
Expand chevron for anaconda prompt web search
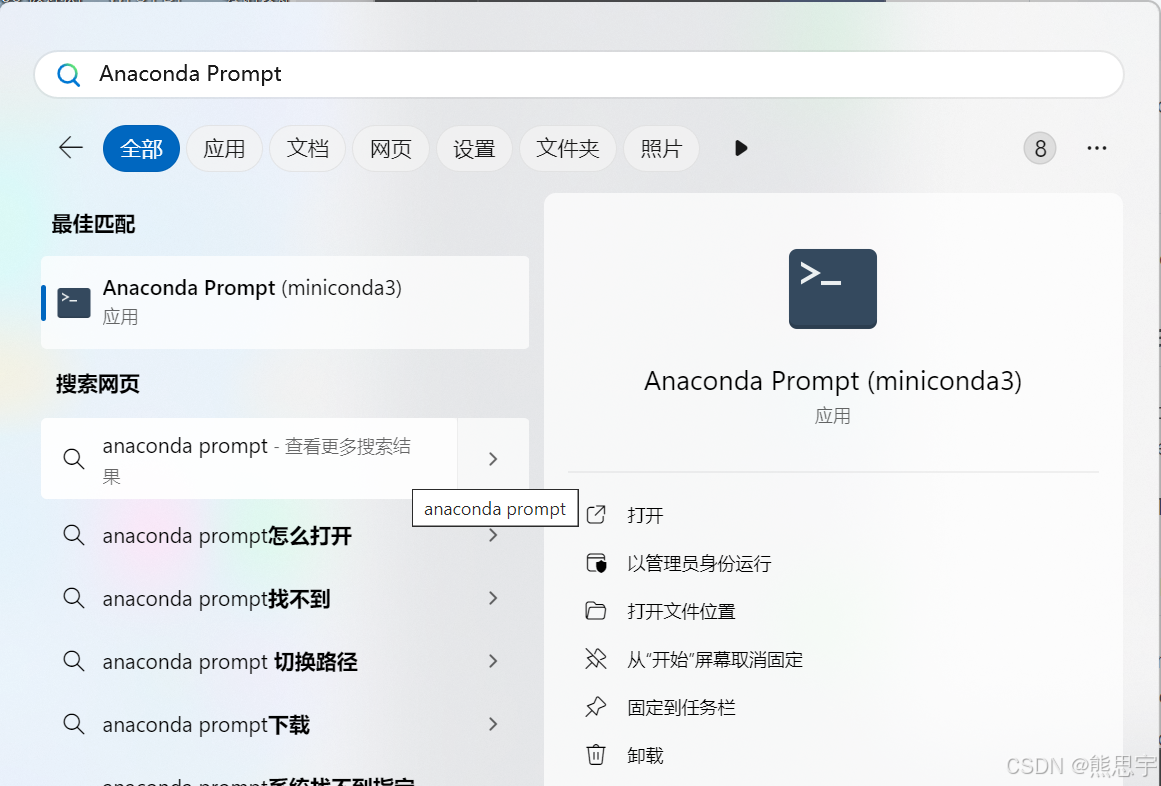click(x=493, y=459)
